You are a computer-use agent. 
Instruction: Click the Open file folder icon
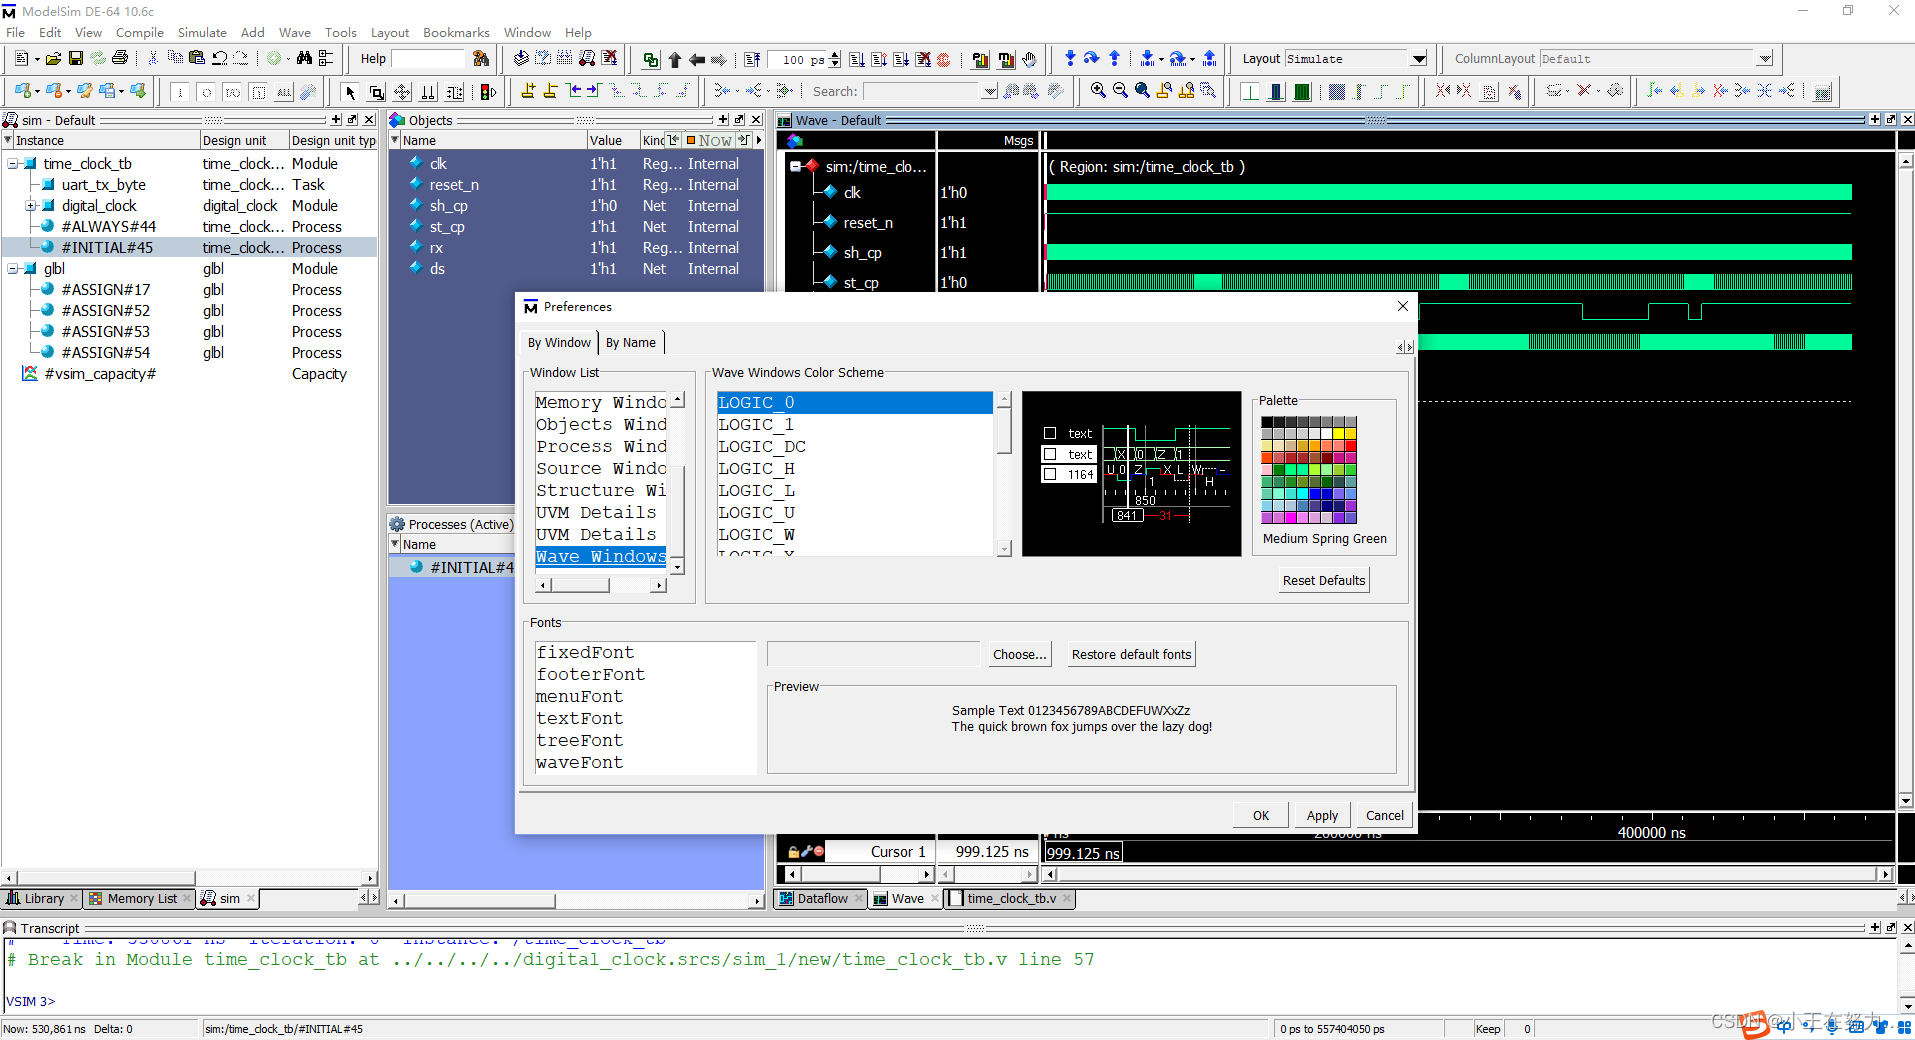click(x=53, y=59)
